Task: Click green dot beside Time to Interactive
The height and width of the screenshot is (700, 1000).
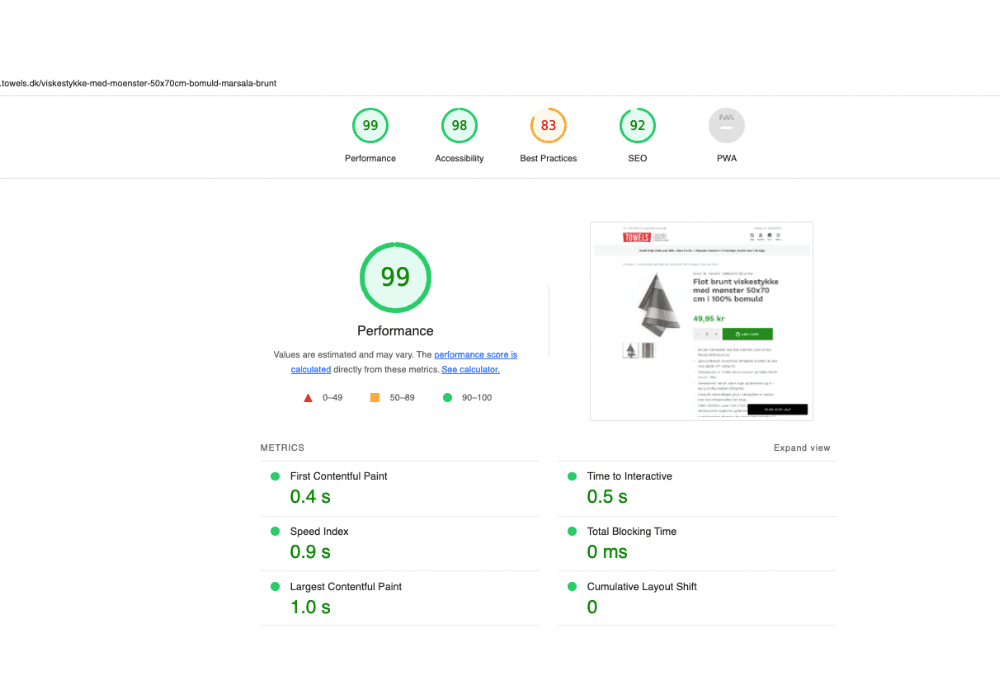Action: [571, 476]
